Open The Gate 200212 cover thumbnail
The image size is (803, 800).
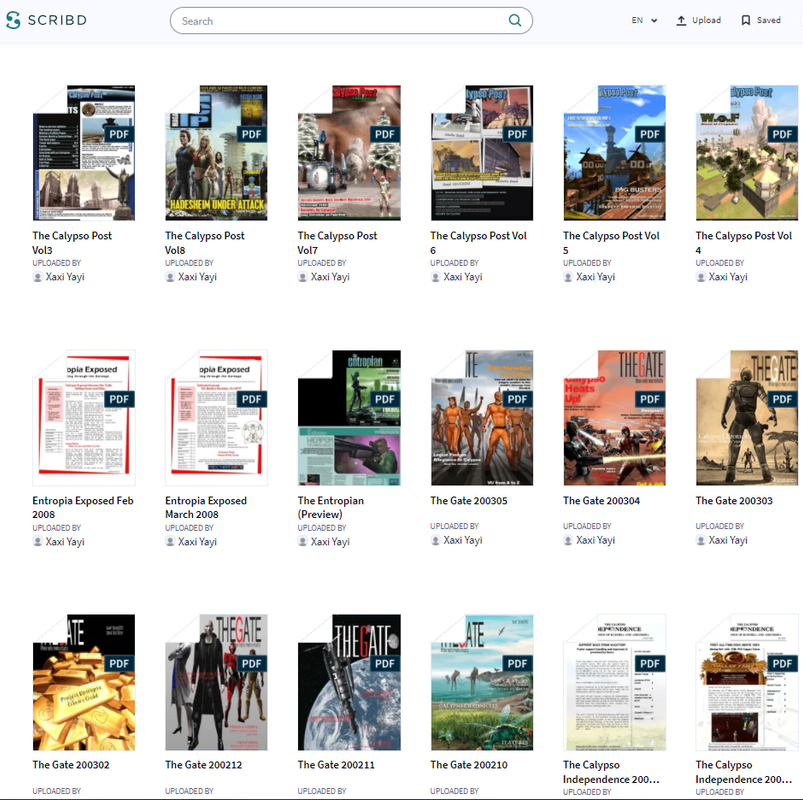216,682
